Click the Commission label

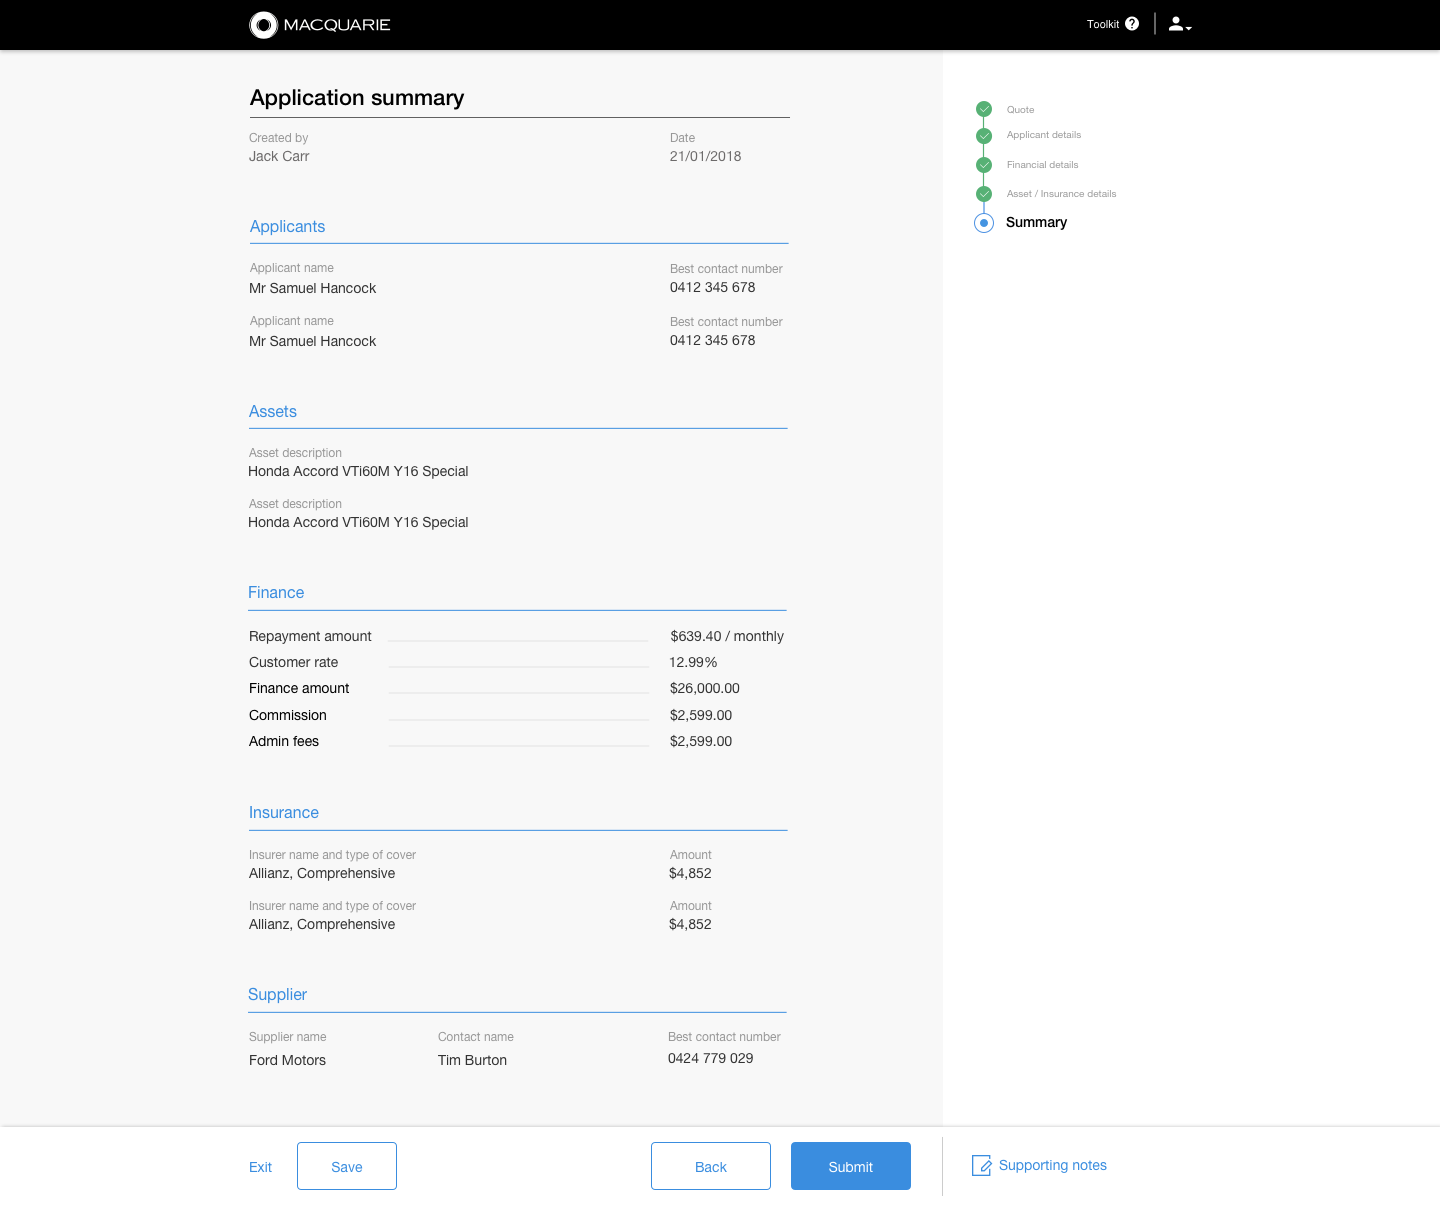pyautogui.click(x=288, y=715)
